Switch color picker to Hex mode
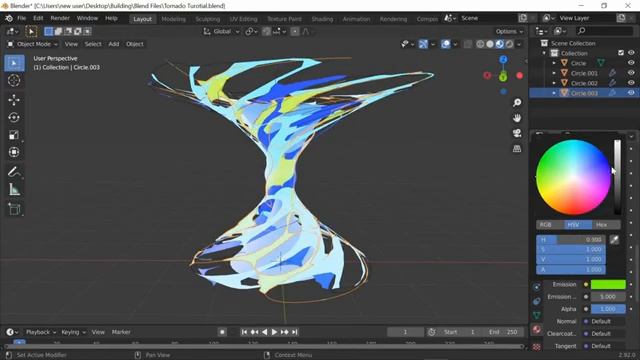Screen dimensions: 640x360 [x=607, y=225]
